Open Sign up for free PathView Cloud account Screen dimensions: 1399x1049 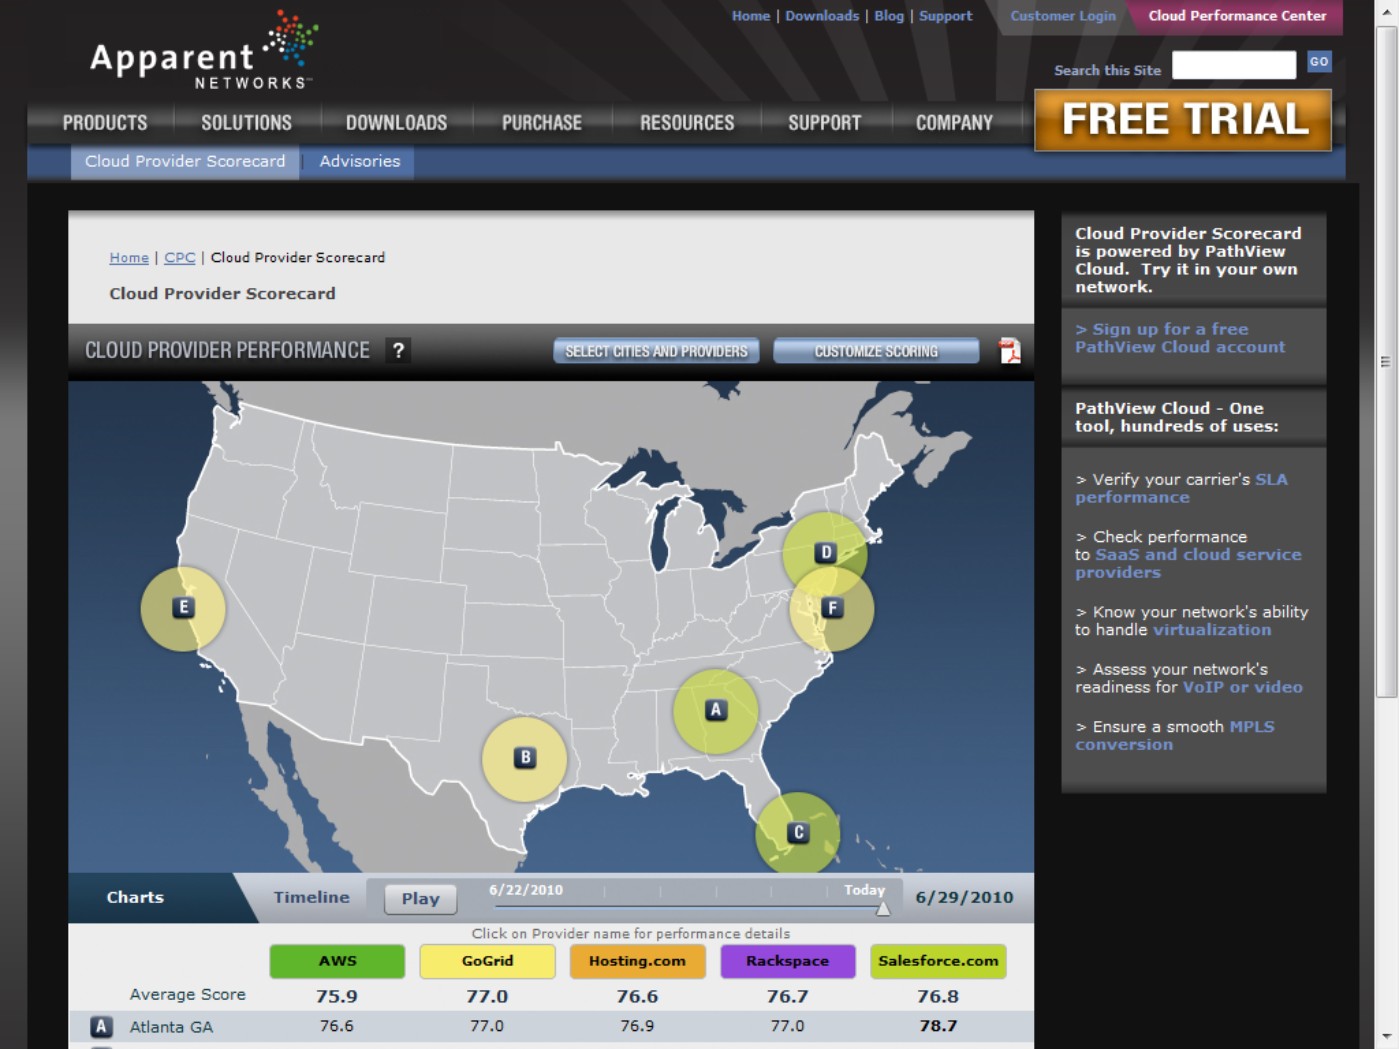coord(1180,338)
